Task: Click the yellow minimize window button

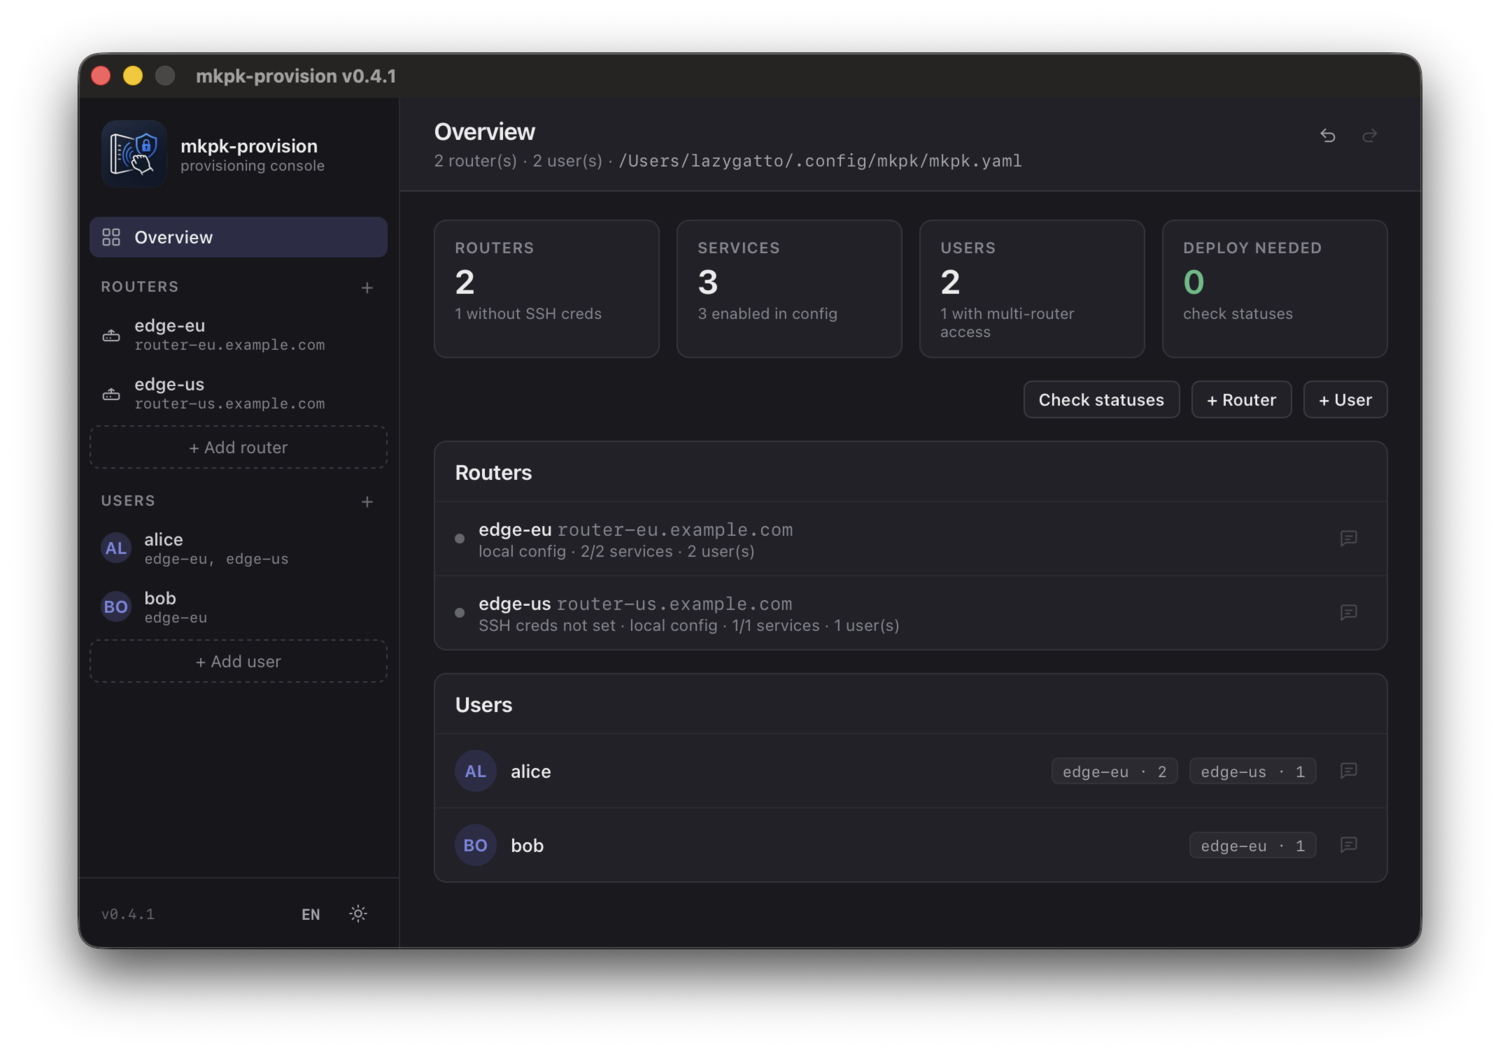Action: coord(133,75)
